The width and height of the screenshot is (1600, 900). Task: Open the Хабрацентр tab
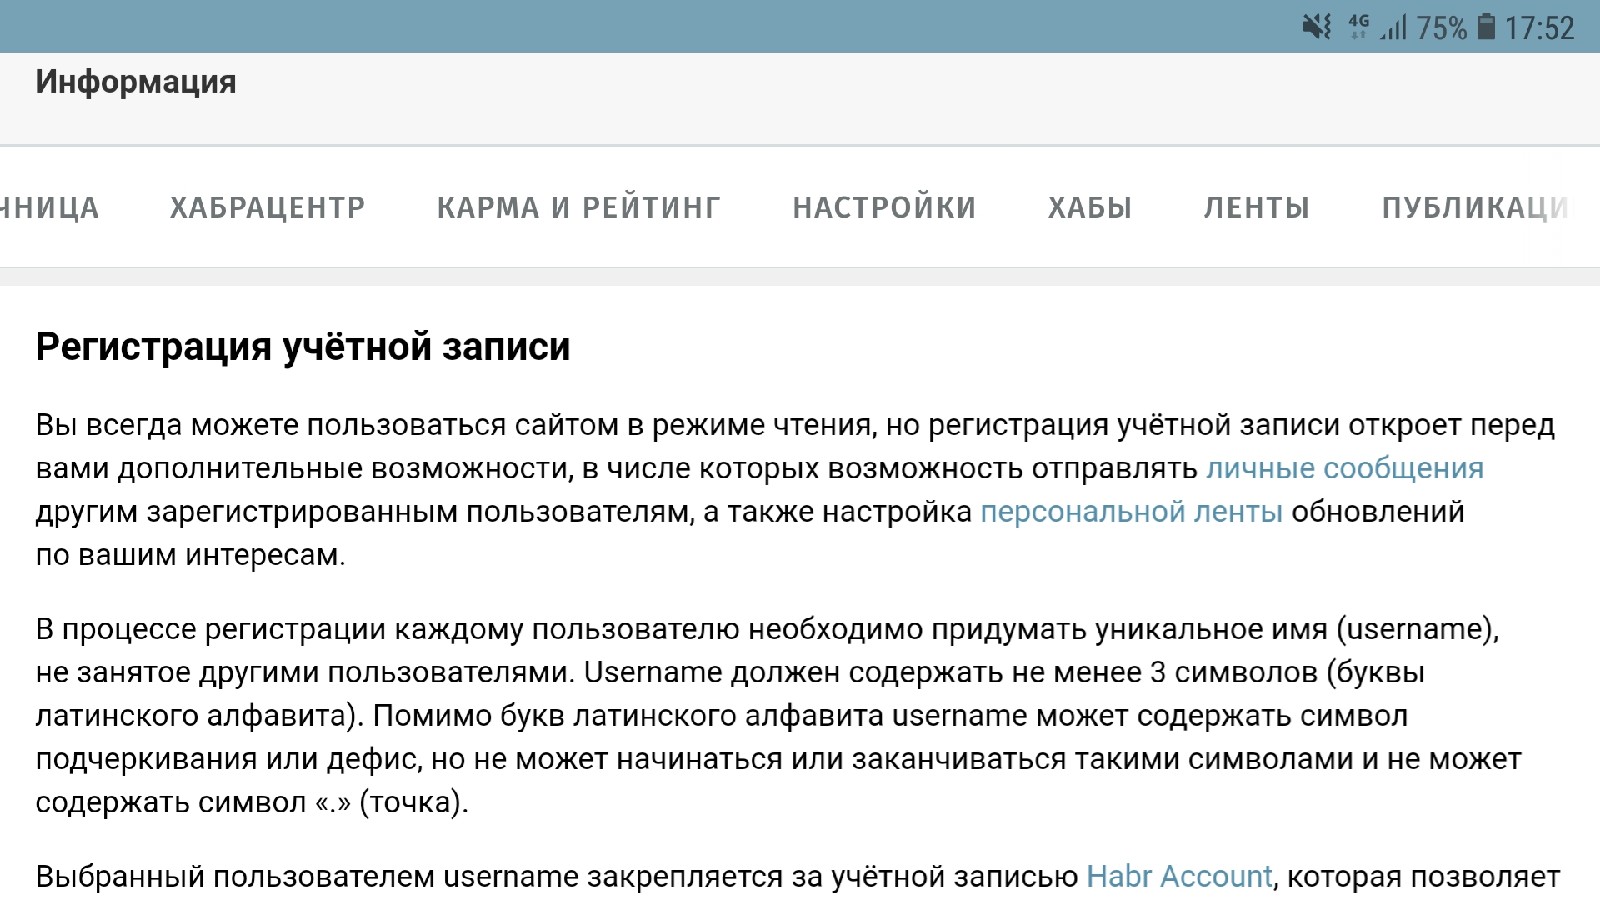click(x=267, y=207)
